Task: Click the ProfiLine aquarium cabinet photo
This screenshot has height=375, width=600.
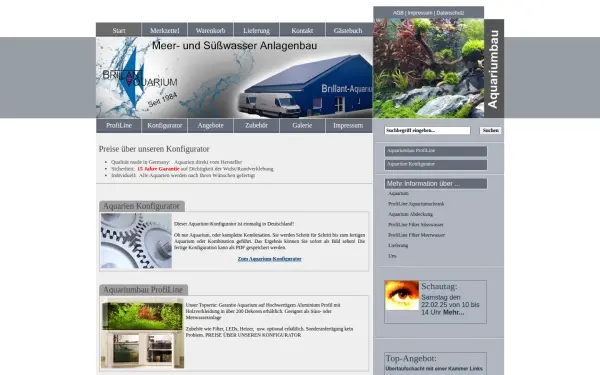Action: coord(142,333)
